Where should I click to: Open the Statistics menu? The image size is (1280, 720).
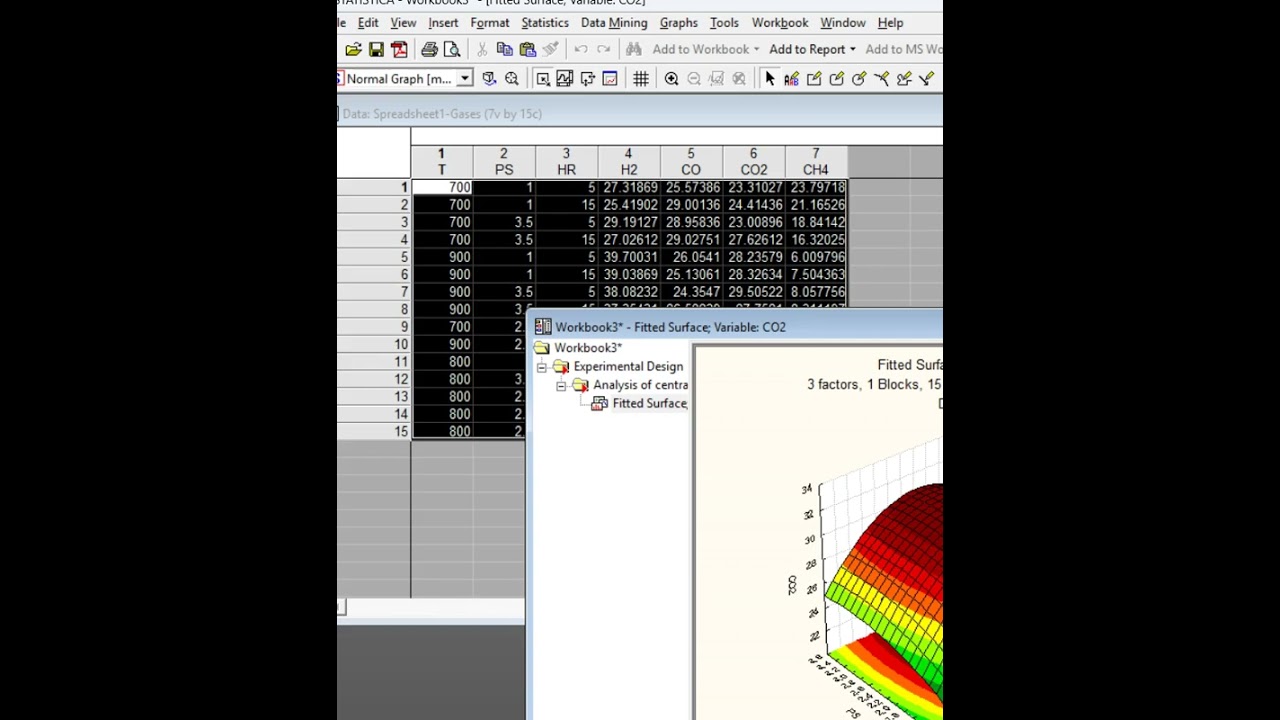coord(545,23)
